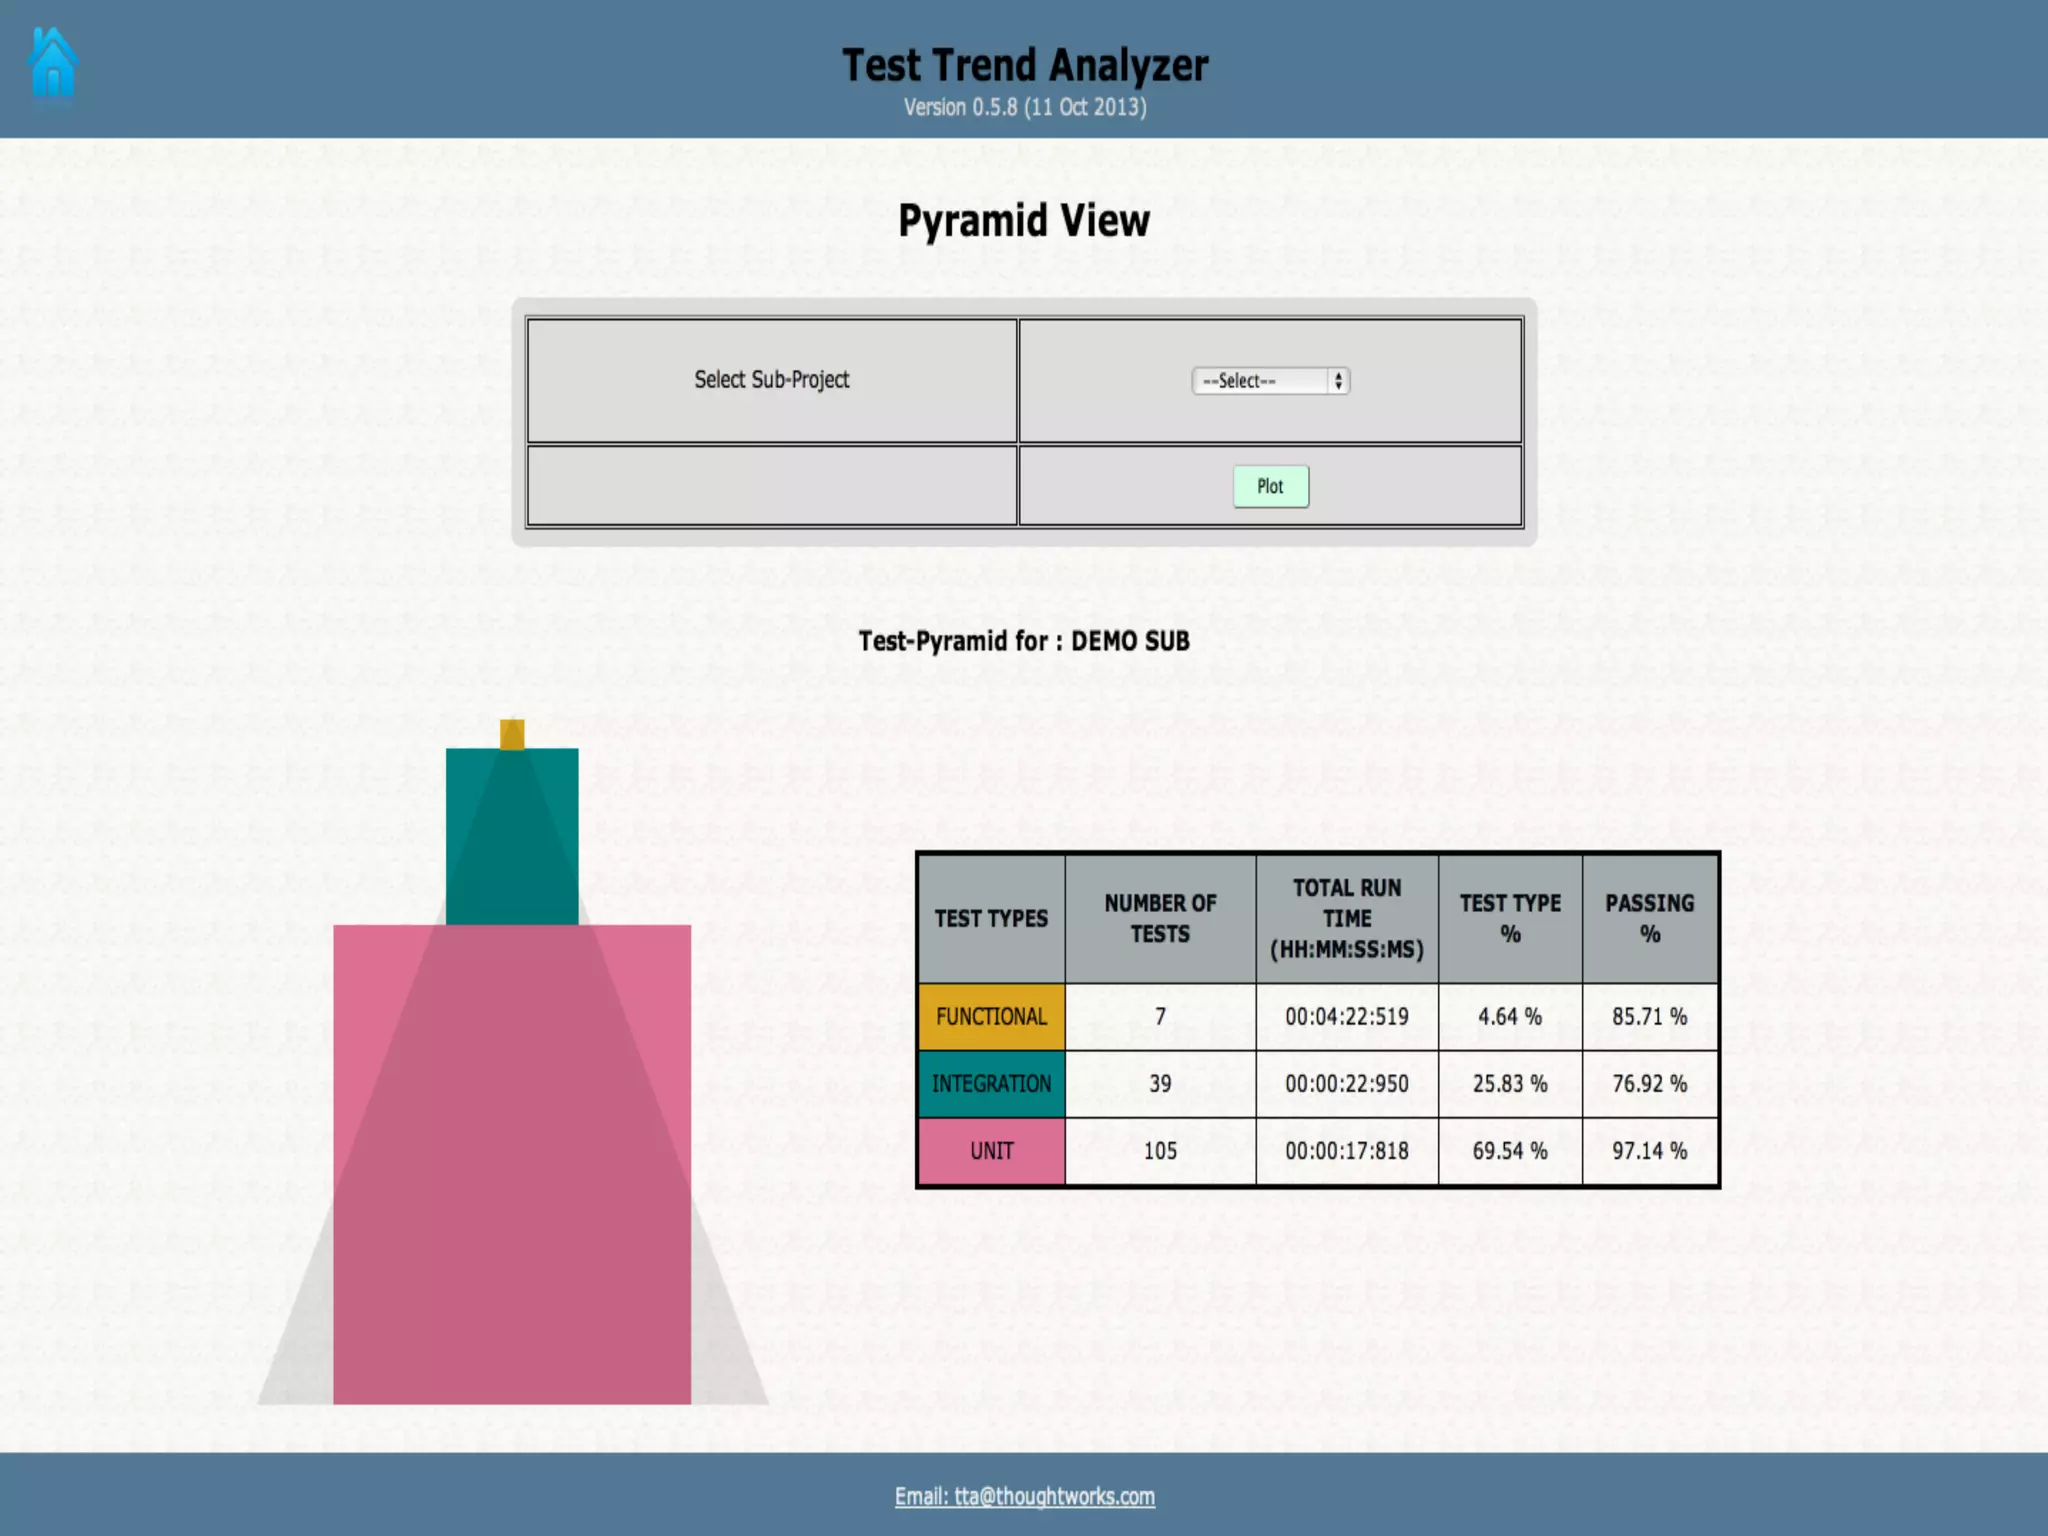Click the 'Pyramid View' heading

tap(1024, 221)
